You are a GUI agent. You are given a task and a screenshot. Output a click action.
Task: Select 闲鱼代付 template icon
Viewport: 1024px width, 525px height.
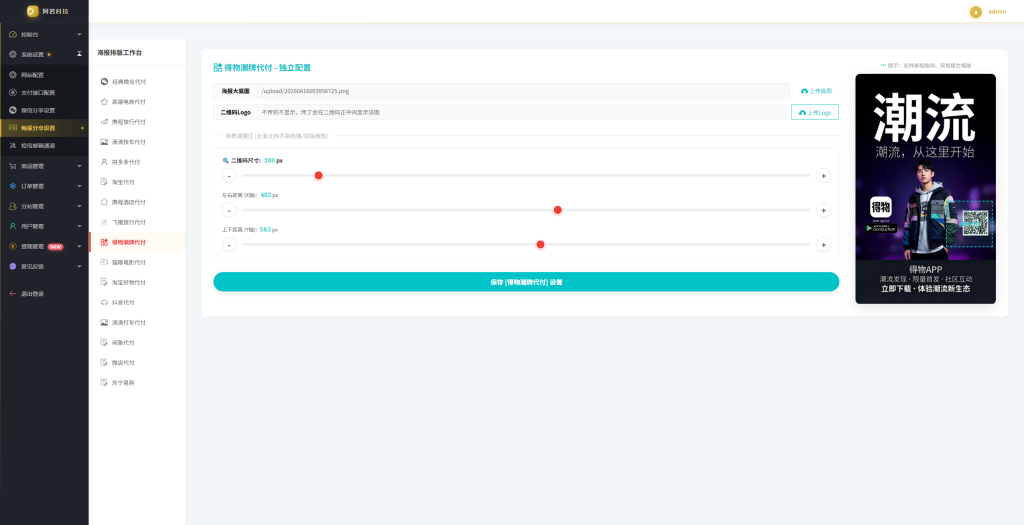point(104,343)
